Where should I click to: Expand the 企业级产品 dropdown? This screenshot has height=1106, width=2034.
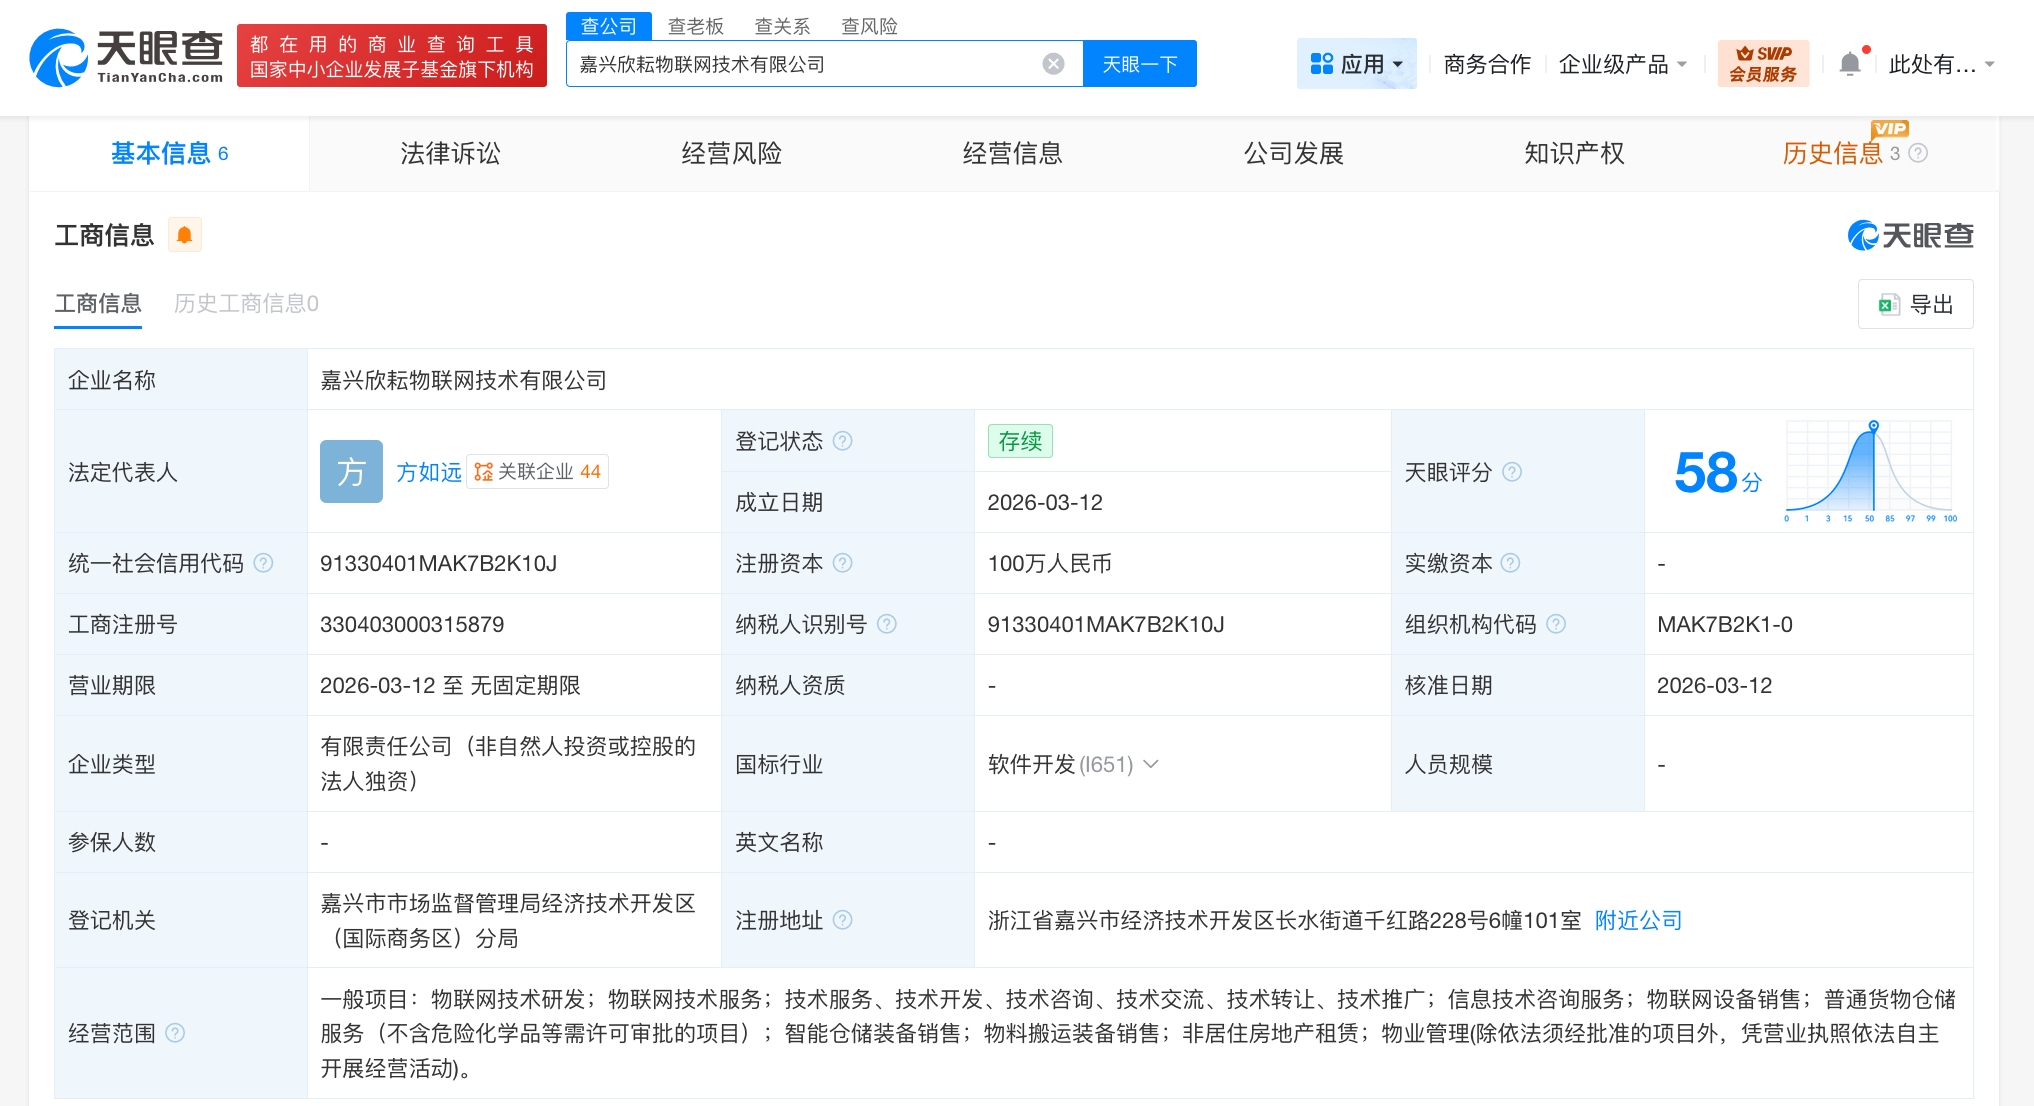coord(1622,64)
